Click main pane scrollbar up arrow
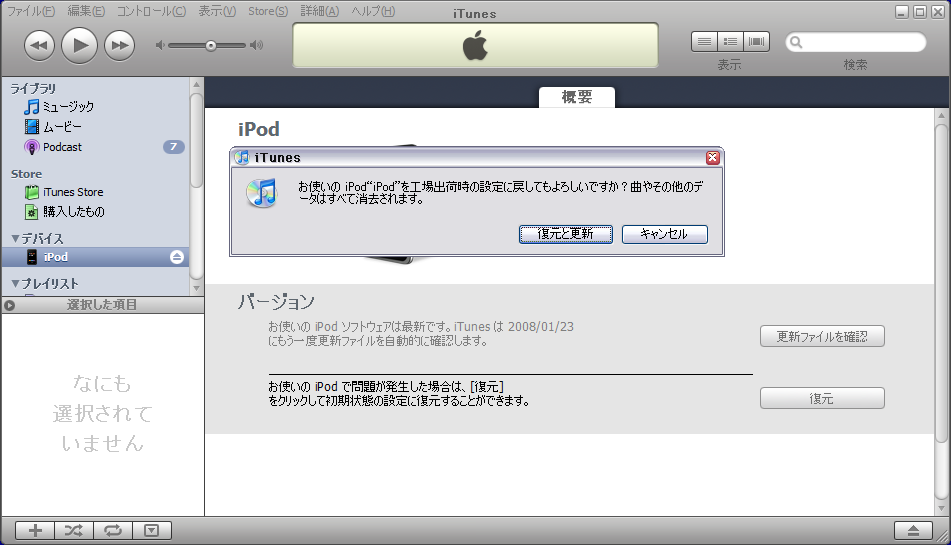This screenshot has width=951, height=545. click(x=941, y=115)
